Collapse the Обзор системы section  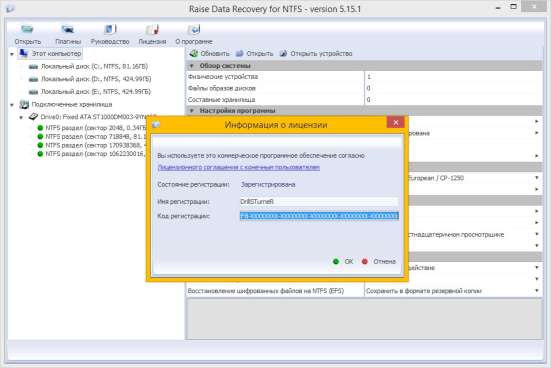click(x=192, y=66)
